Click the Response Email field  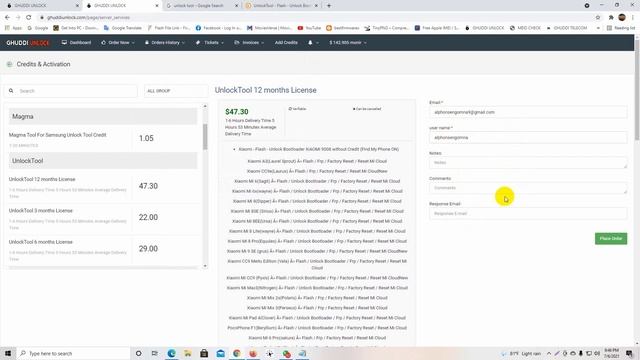528,213
